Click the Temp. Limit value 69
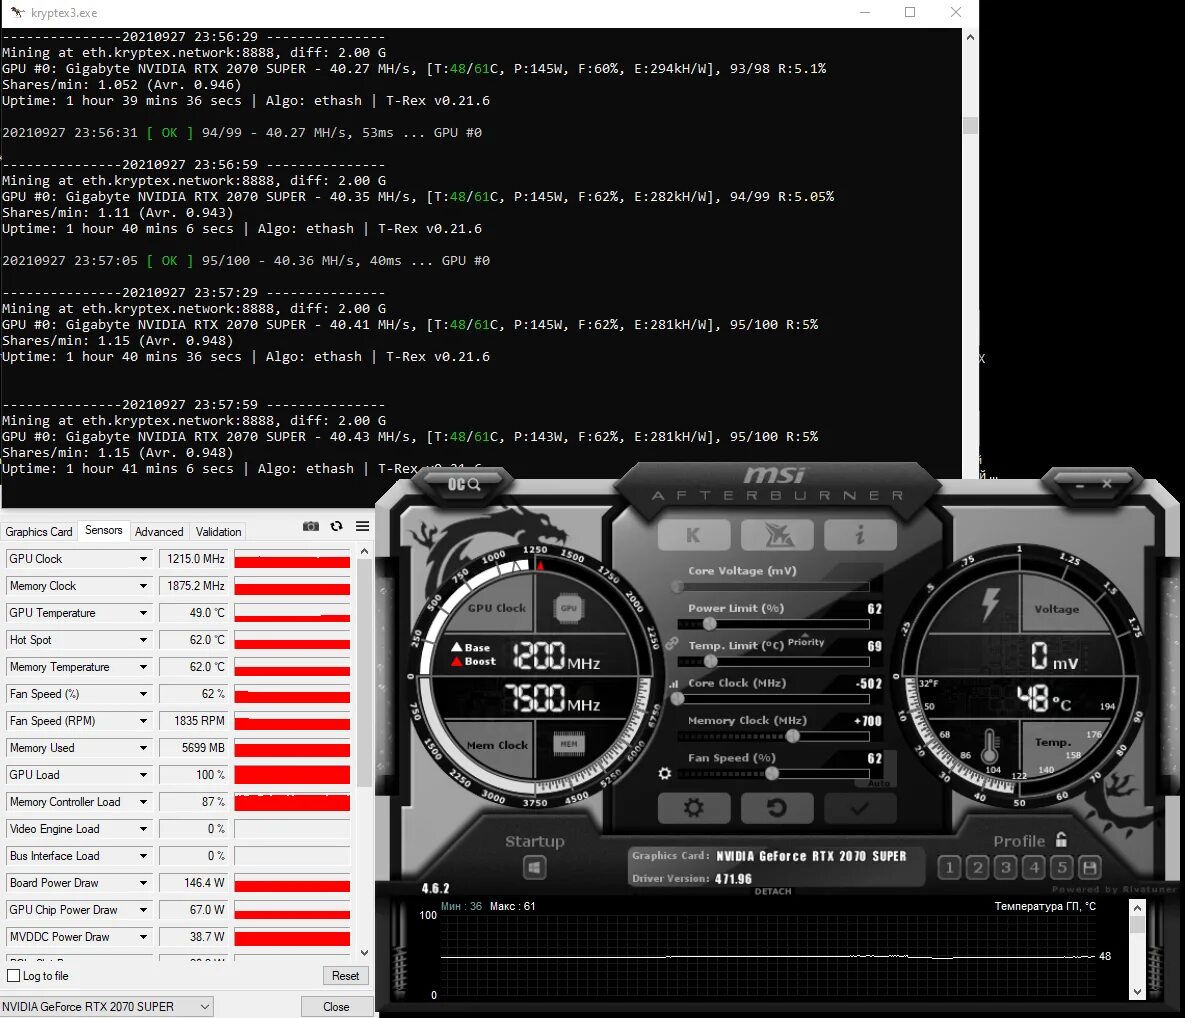The width and height of the screenshot is (1185, 1018). pos(874,647)
